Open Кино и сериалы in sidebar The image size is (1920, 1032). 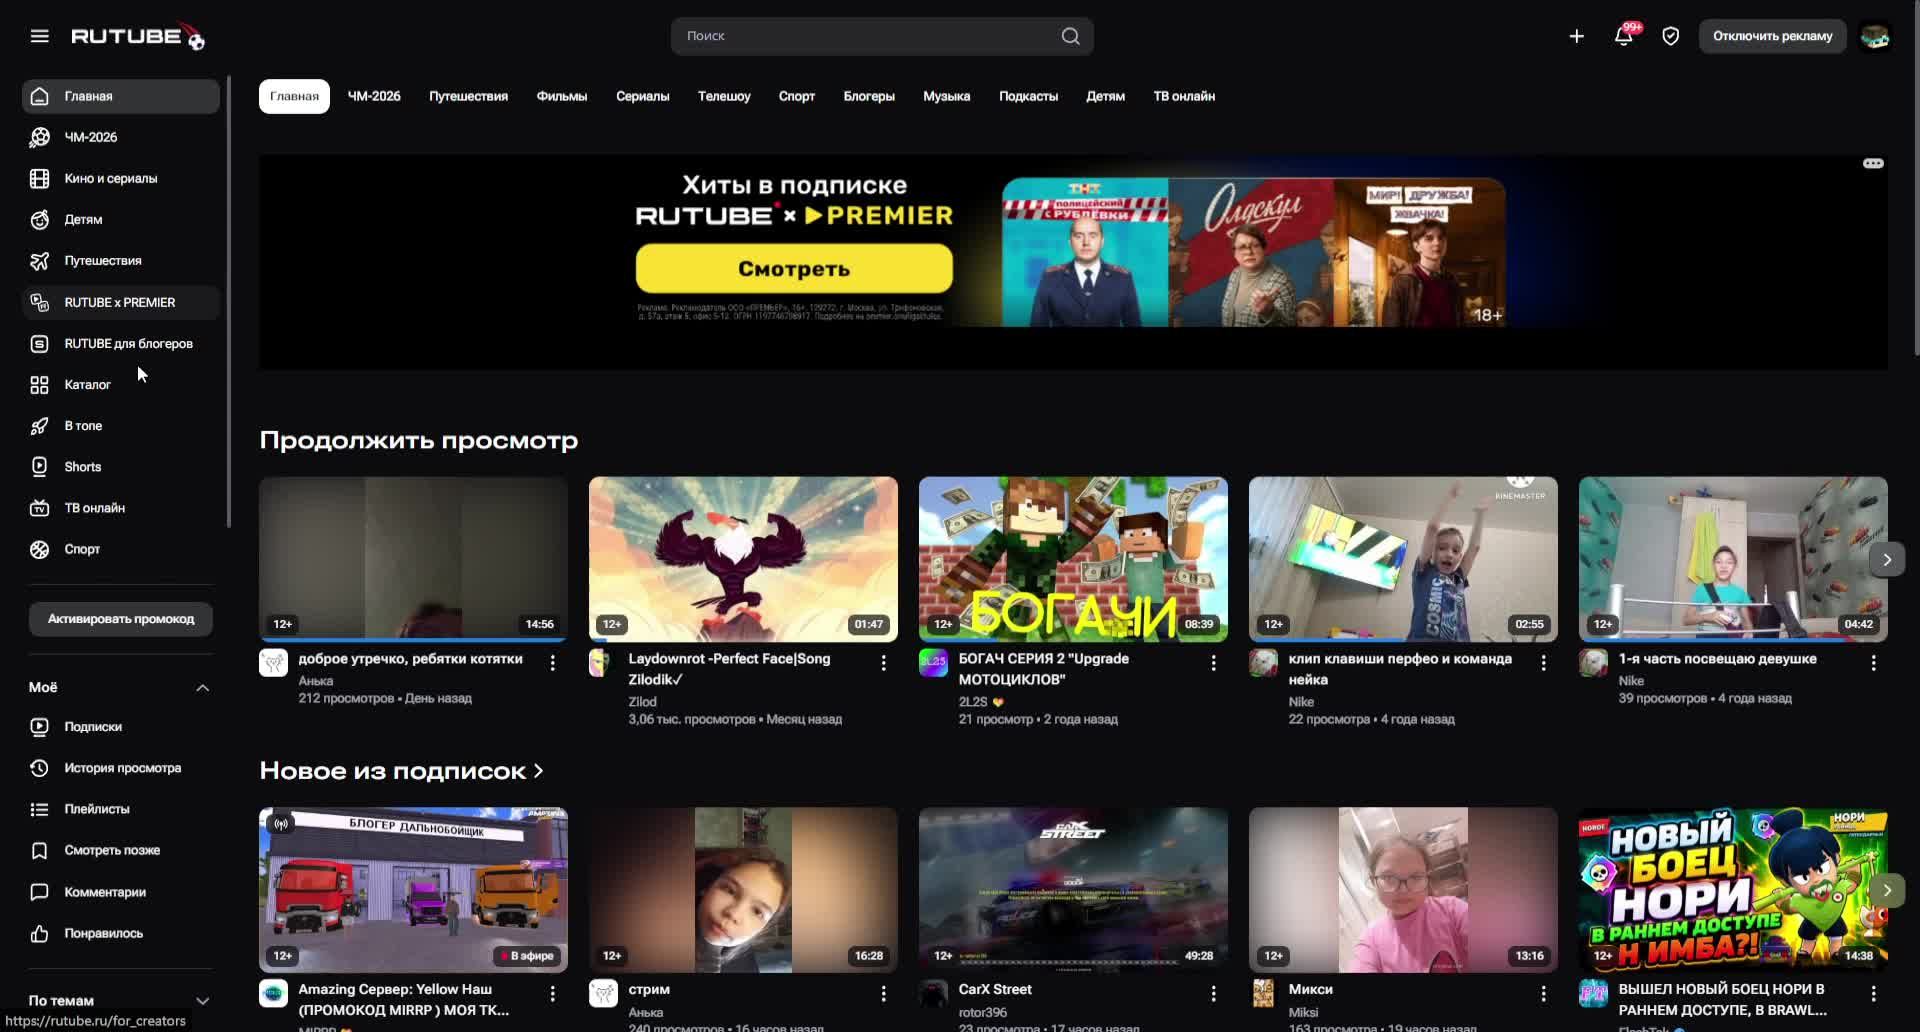pos(121,178)
